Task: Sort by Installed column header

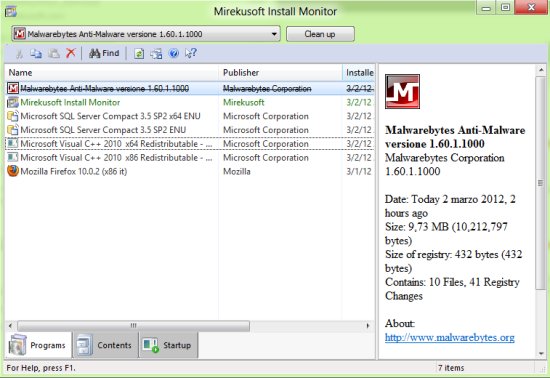Action: pos(358,73)
